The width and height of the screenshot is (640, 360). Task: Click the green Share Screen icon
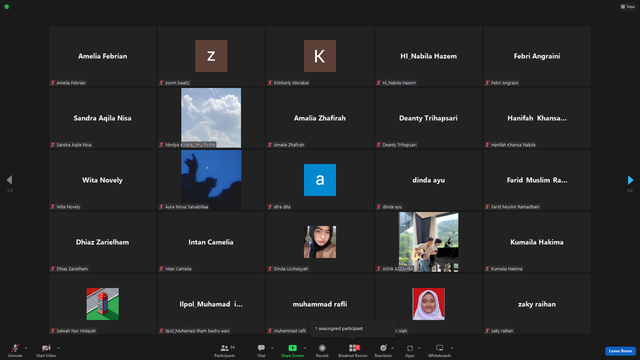click(292, 348)
